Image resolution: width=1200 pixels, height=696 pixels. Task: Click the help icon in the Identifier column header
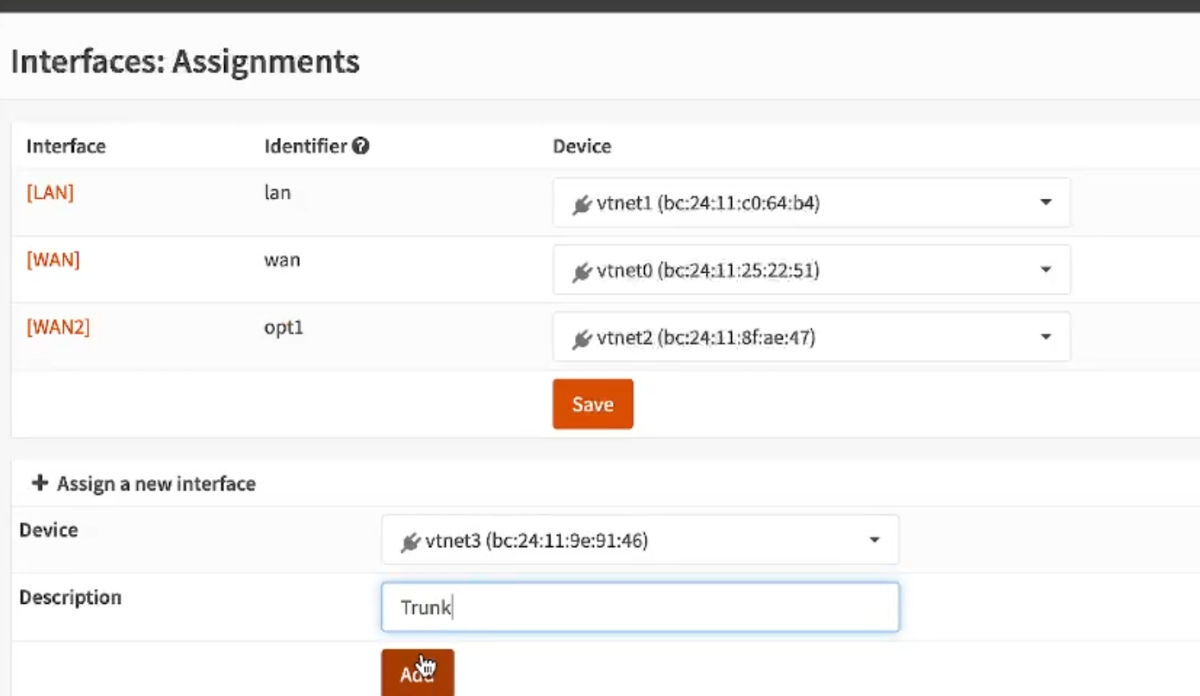(x=361, y=145)
